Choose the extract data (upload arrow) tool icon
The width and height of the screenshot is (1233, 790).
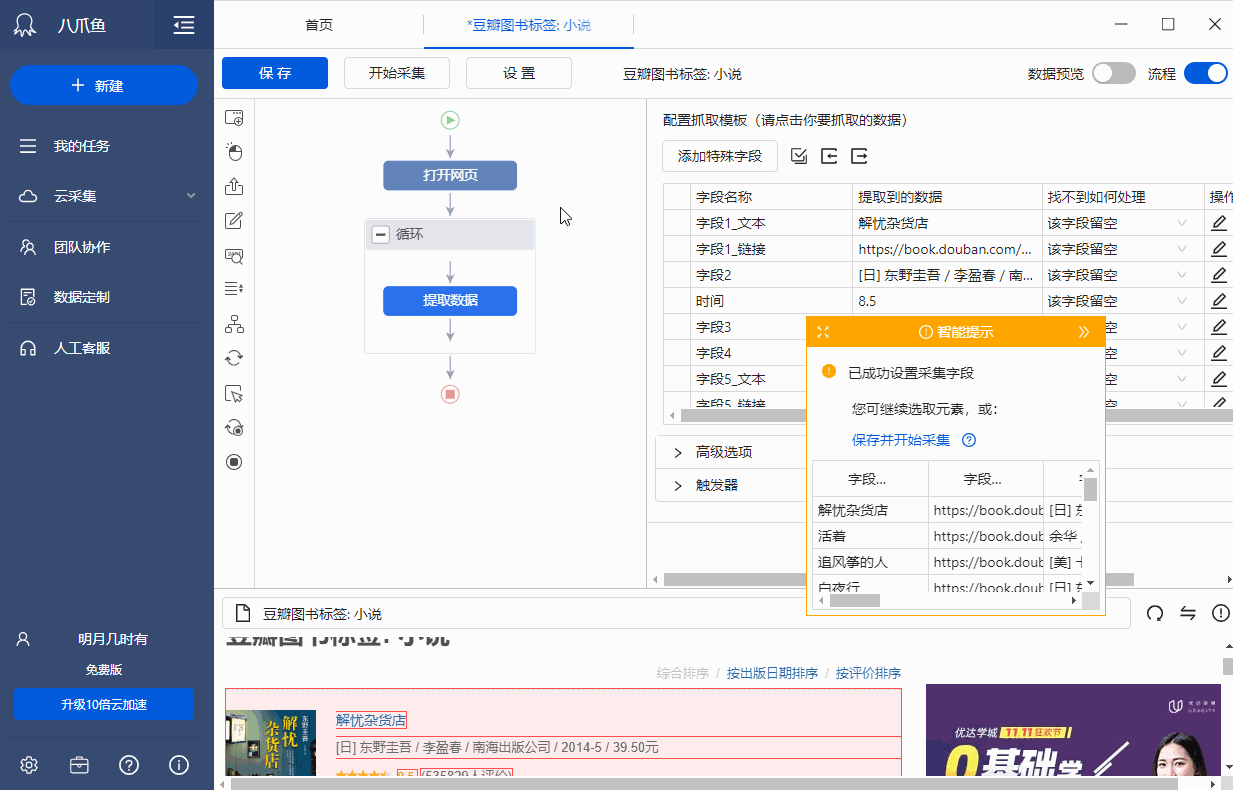[234, 186]
